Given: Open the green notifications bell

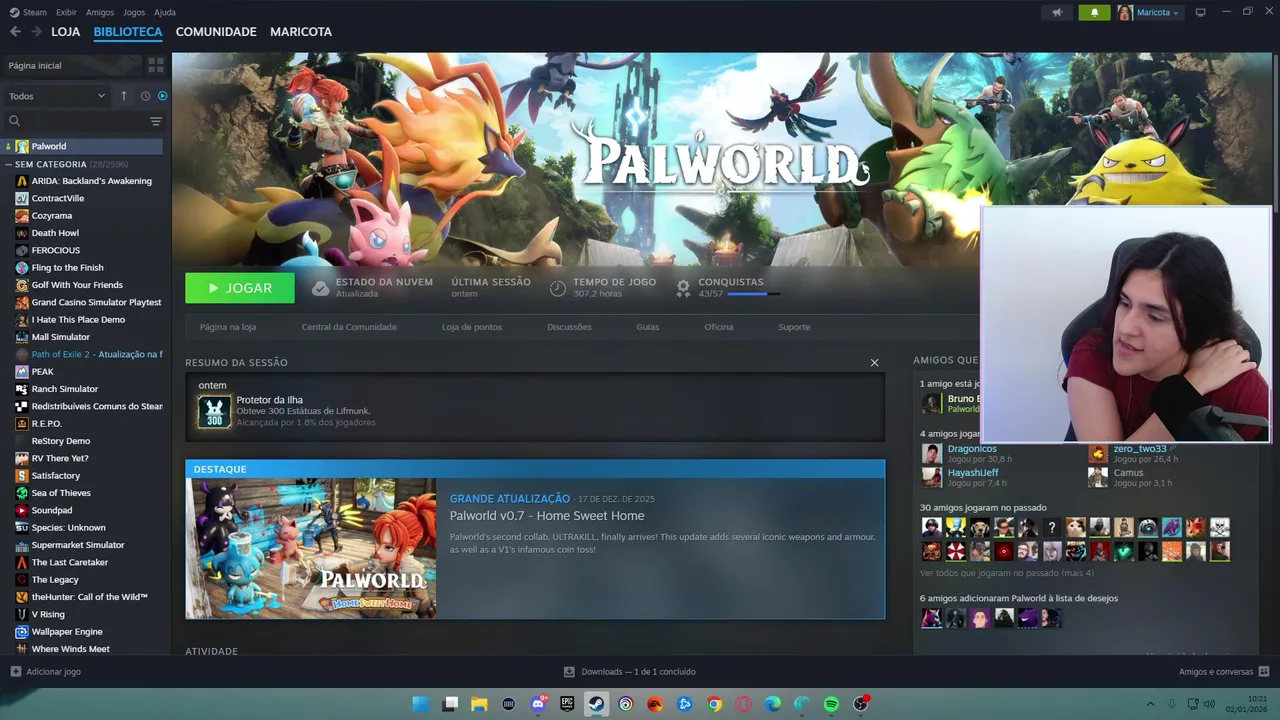Looking at the screenshot, I should pos(1094,13).
